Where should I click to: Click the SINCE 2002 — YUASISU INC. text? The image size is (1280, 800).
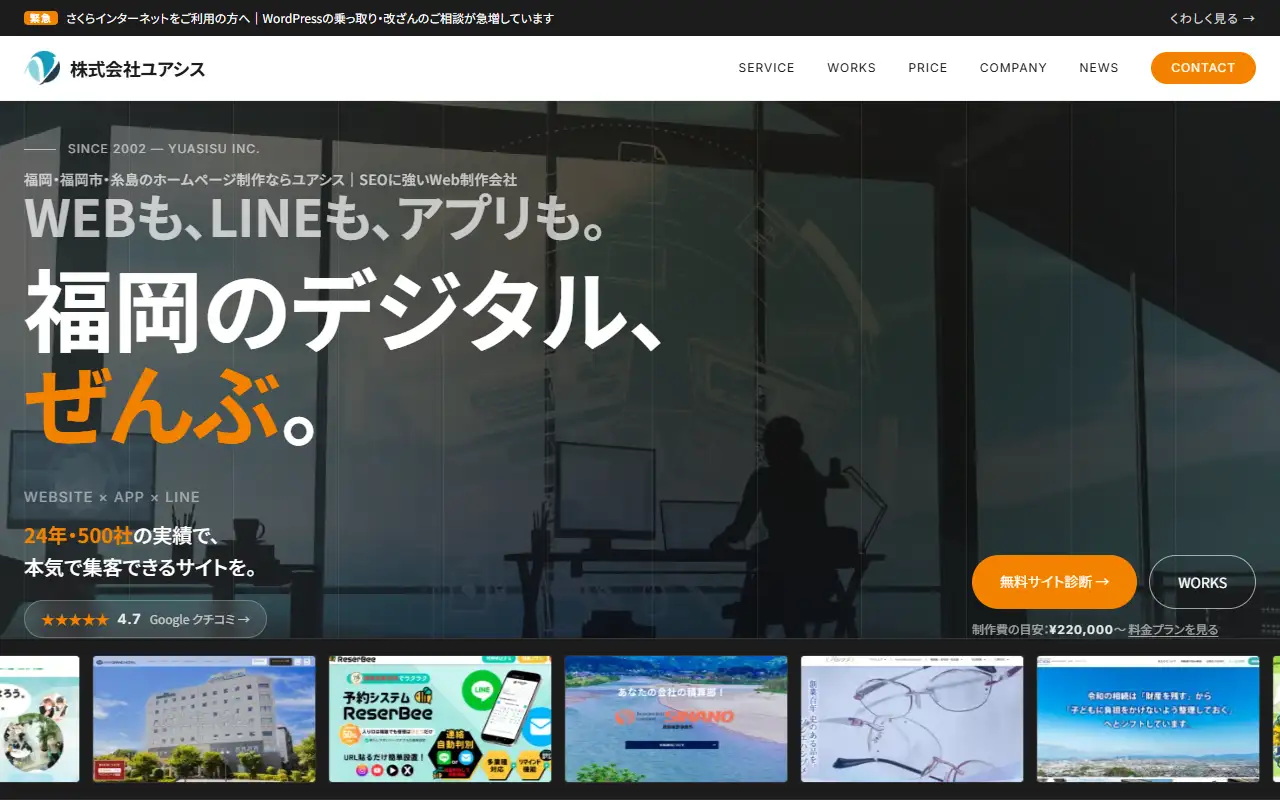pyautogui.click(x=164, y=149)
